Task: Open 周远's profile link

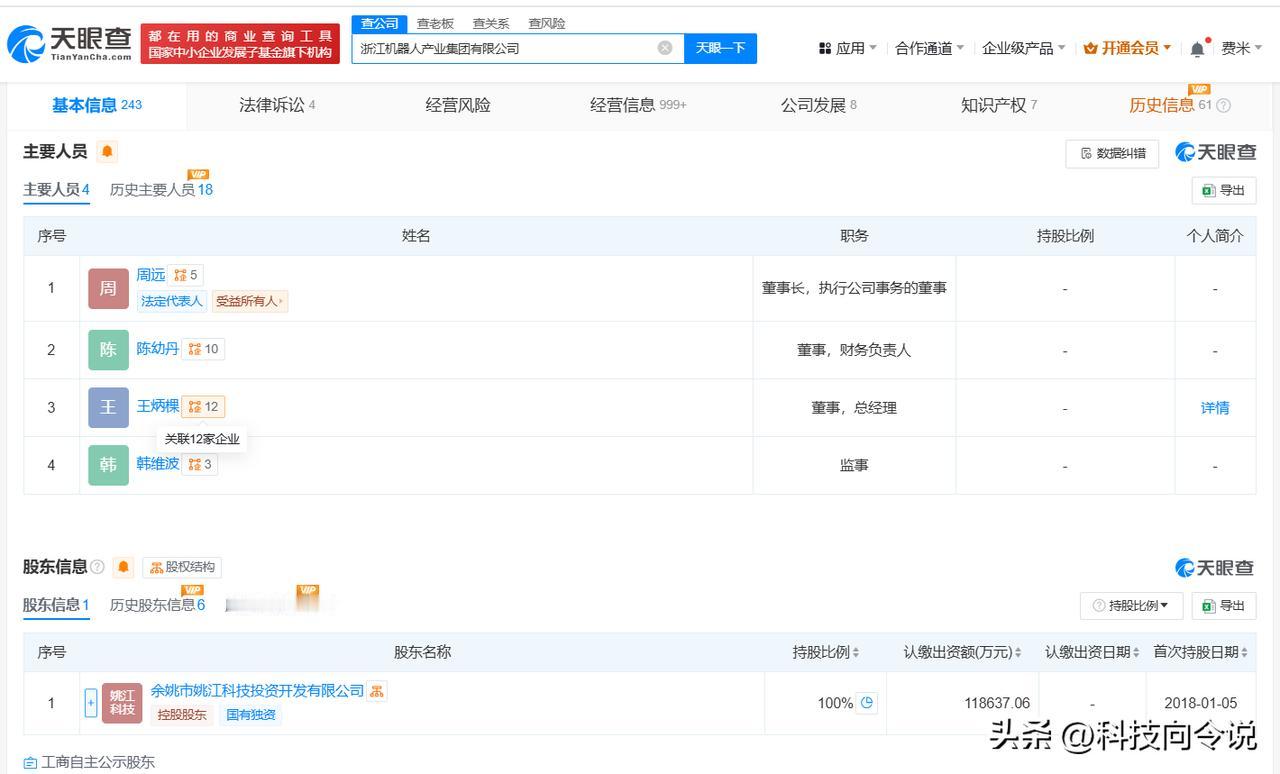Action: pos(151,275)
